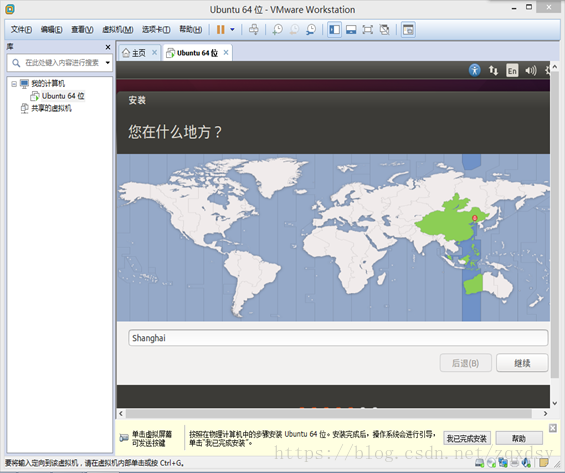Viewport: 565px width, 473px height.
Task: Open the sound volume indicator
Action: click(531, 70)
